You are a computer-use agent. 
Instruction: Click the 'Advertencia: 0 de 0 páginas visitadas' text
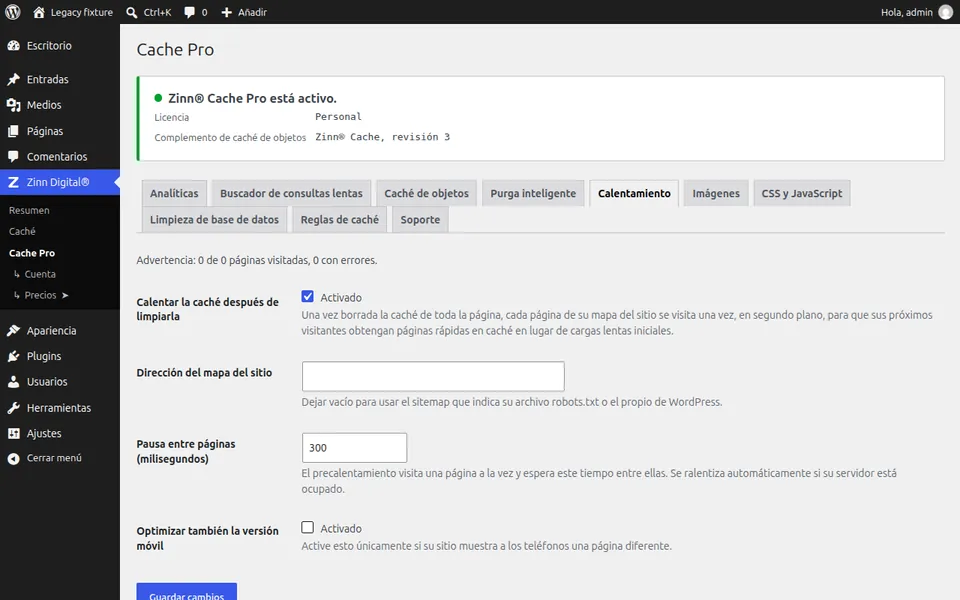point(222,260)
